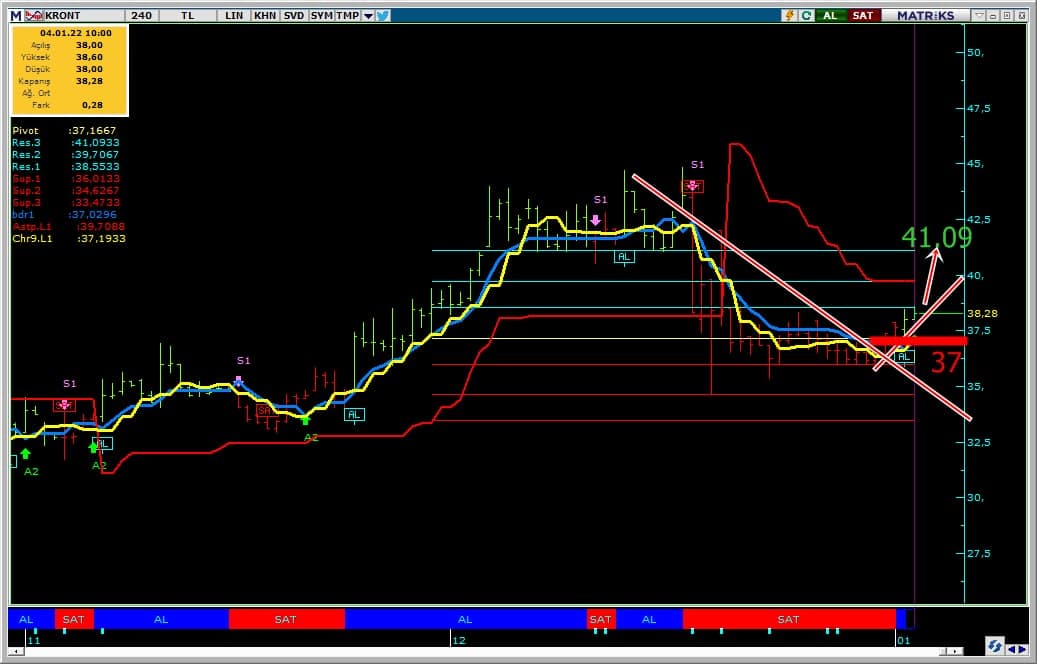Toggle LIN linear scale mode

point(234,16)
